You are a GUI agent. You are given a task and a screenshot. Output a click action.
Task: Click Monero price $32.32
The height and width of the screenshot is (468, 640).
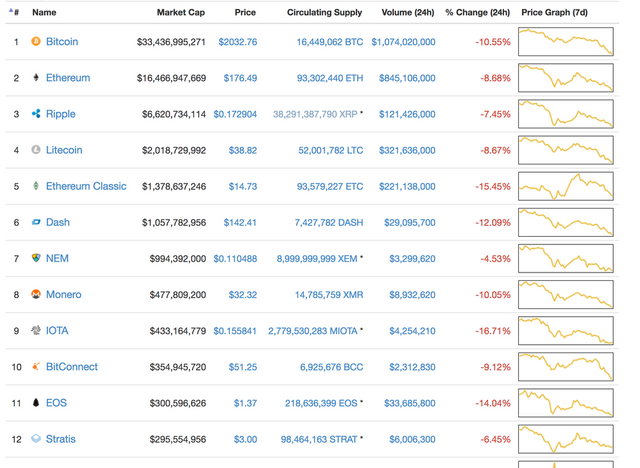coord(242,295)
